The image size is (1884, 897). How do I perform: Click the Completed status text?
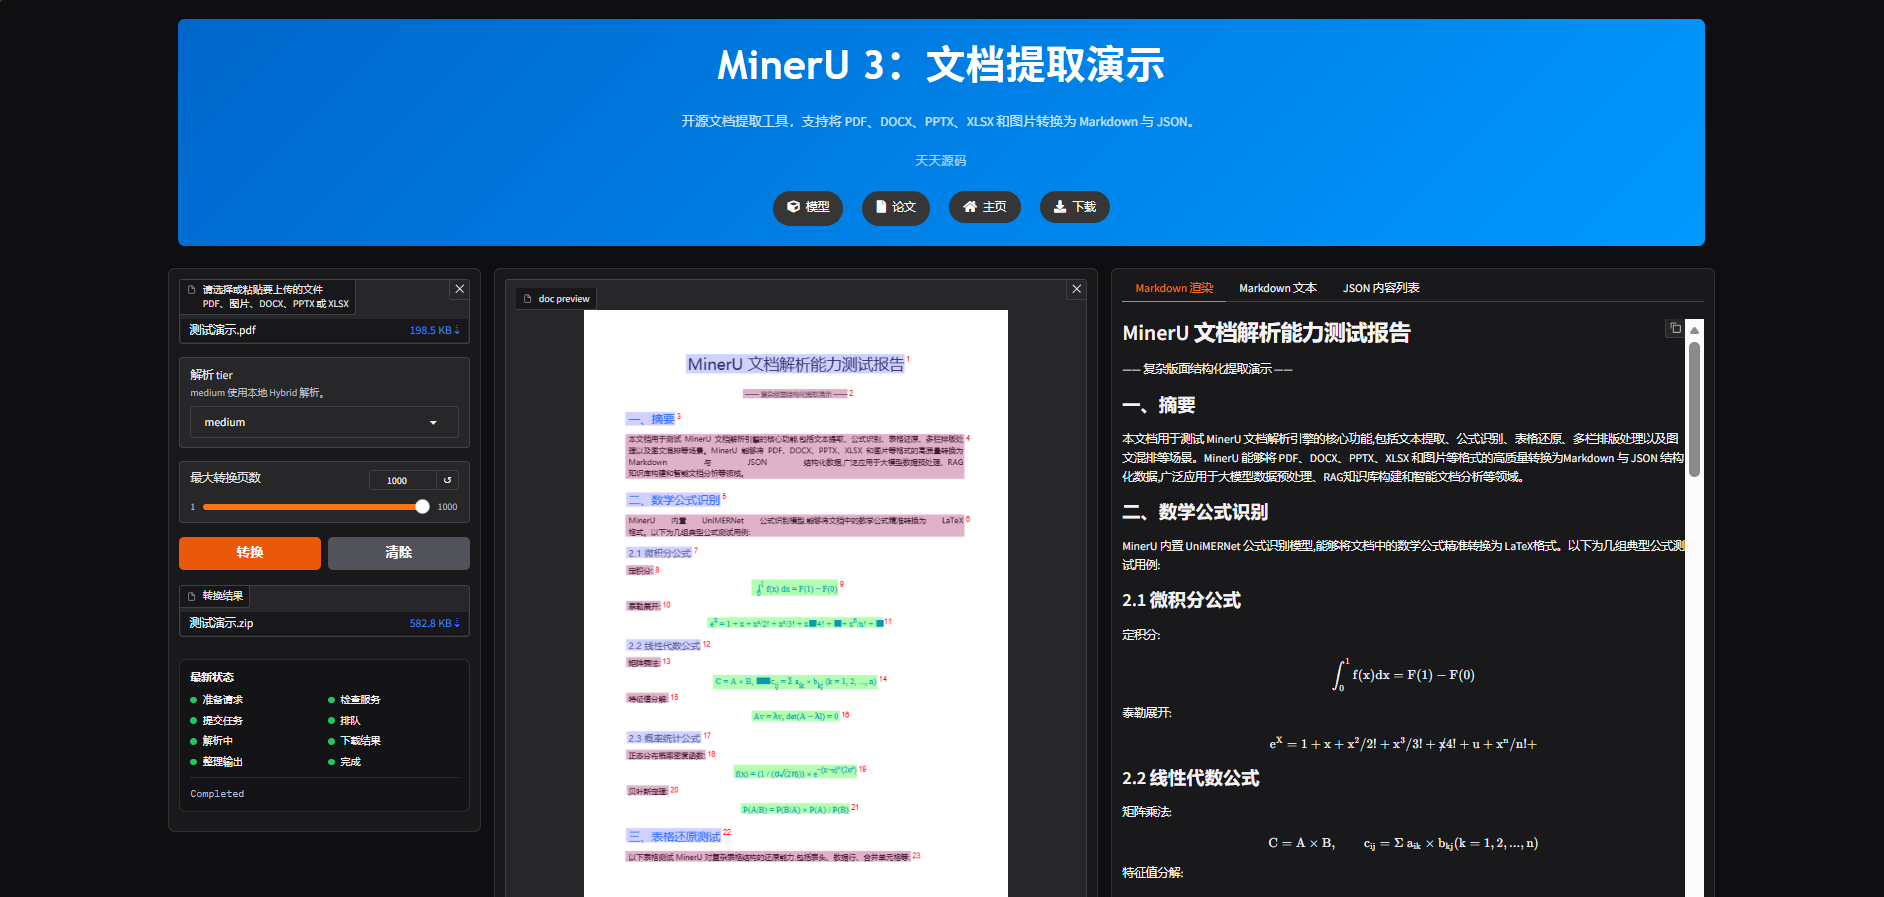pos(217,794)
